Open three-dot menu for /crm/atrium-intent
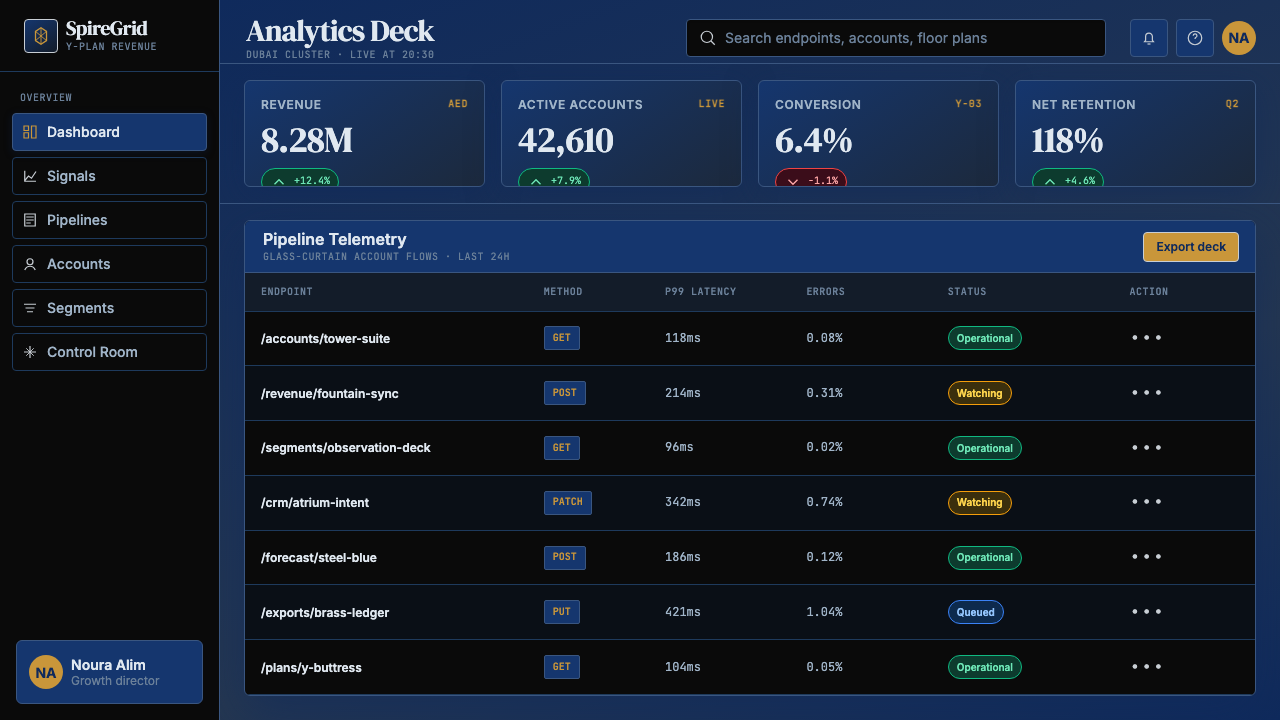Viewport: 1280px width, 720px height. pyautogui.click(x=1147, y=502)
